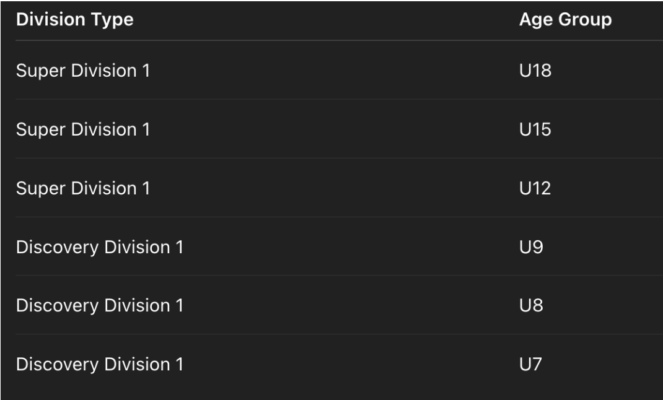Click the Division Type column header
663x400 pixels.
75,19
